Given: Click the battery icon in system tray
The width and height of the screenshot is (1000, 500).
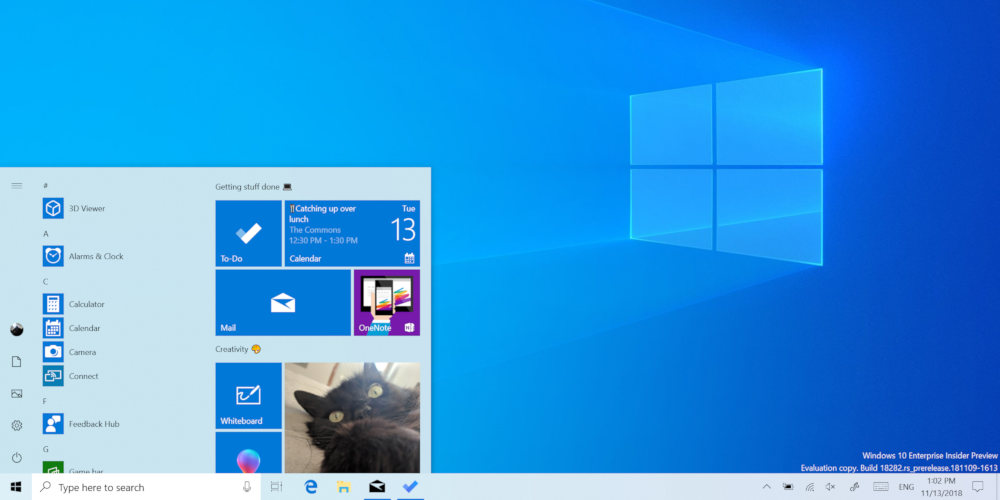Looking at the screenshot, I should (x=788, y=487).
